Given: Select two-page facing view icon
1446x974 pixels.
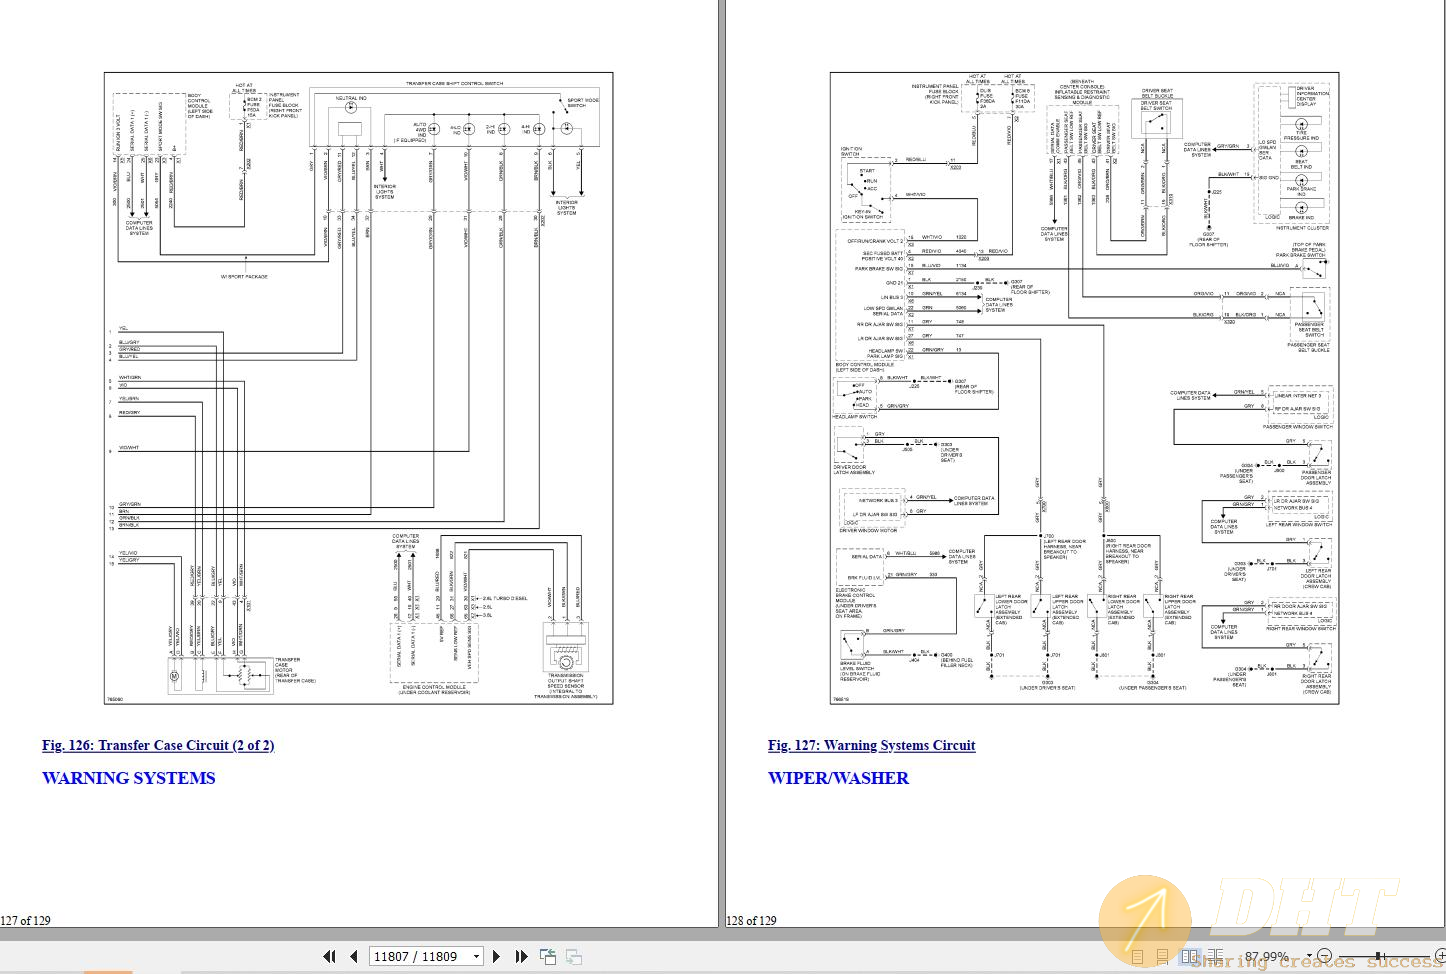Looking at the screenshot, I should point(1190,956).
